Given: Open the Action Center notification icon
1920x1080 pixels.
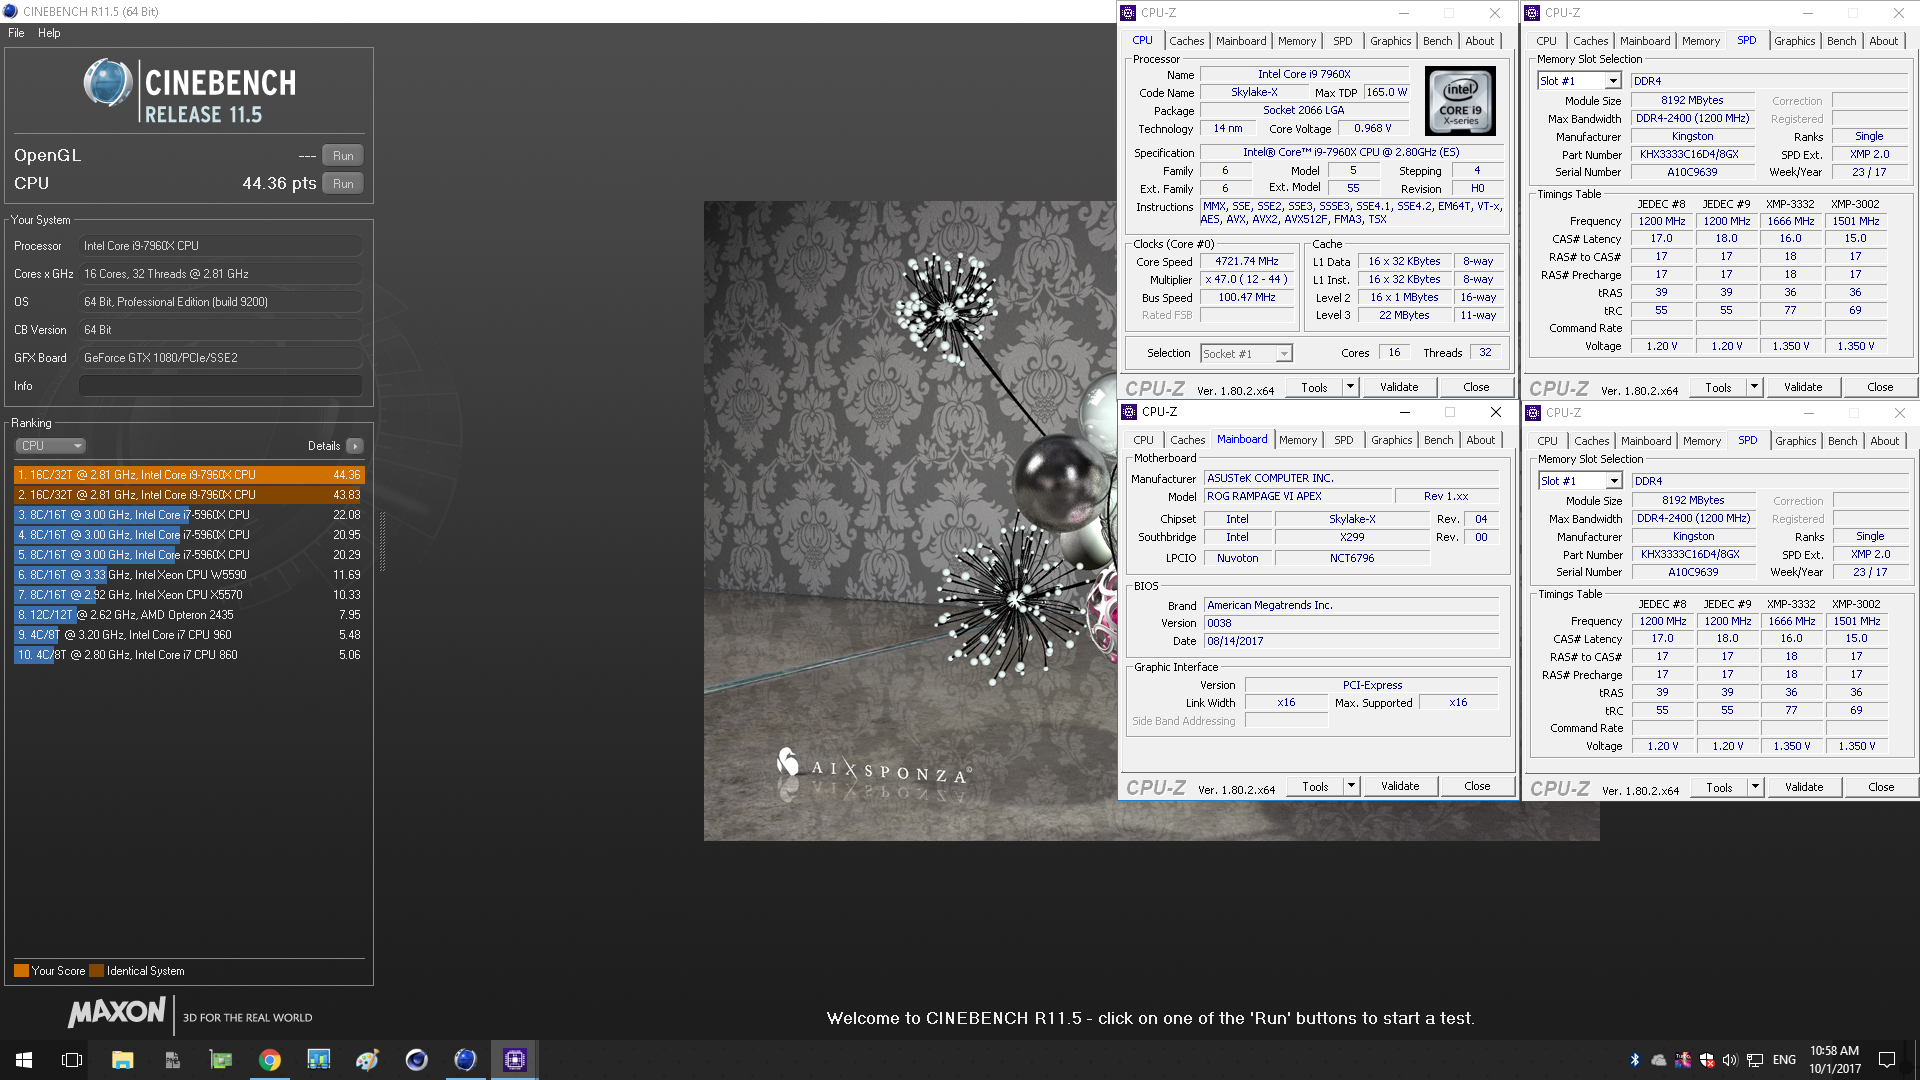Looking at the screenshot, I should click(1887, 1060).
